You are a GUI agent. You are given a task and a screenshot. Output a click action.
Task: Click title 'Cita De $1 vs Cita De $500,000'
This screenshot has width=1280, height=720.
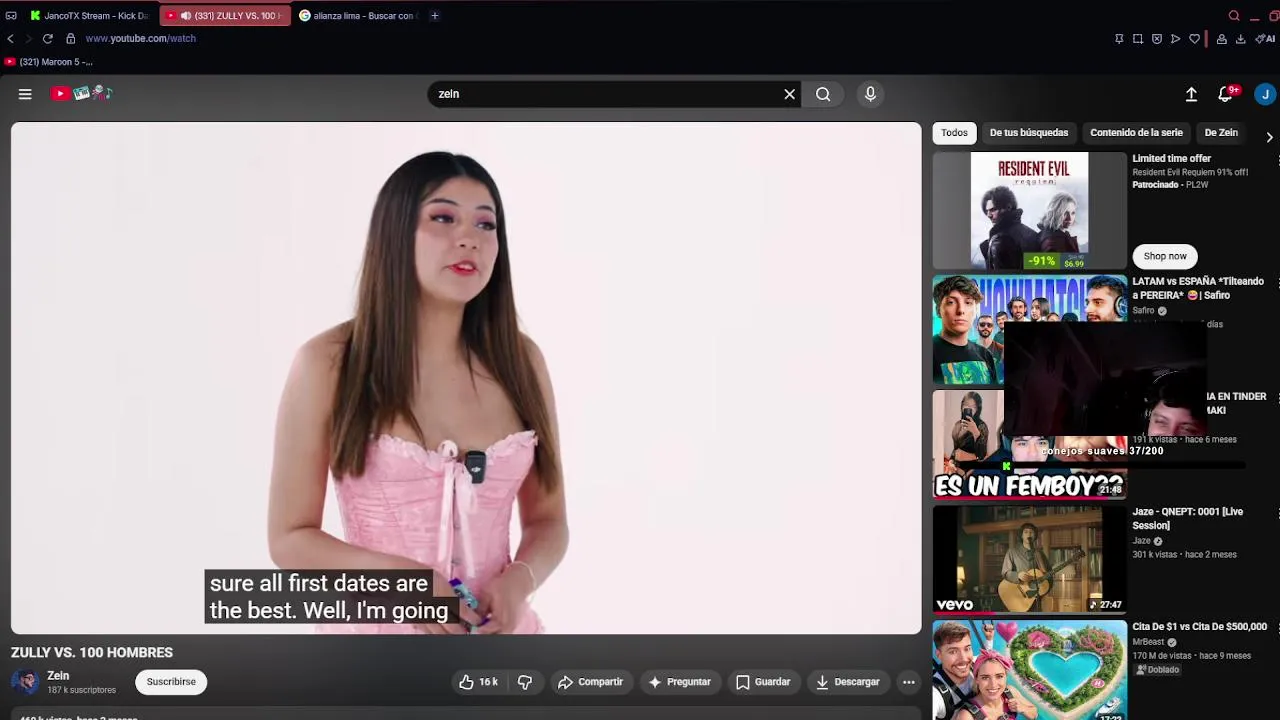[1199, 627]
